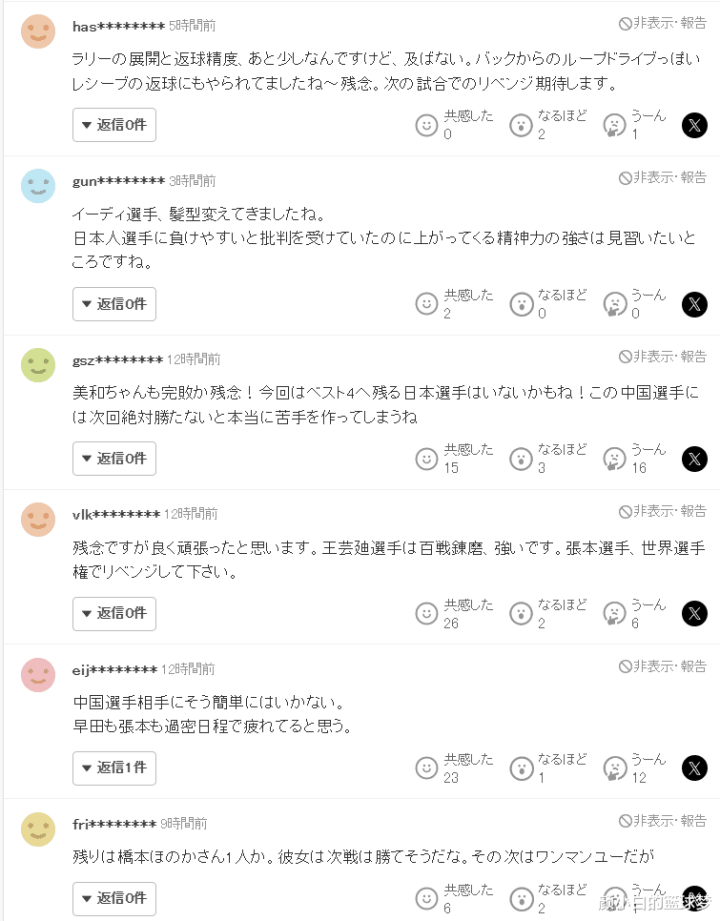This screenshot has width=720, height=921.
Task: Click うーん icon on gun comment
Action: 613,304
